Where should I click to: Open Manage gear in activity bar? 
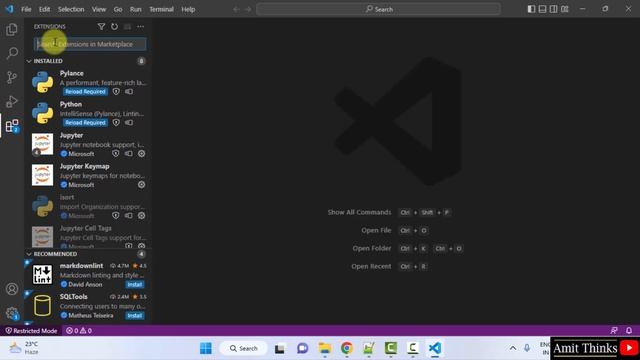[x=12, y=313]
